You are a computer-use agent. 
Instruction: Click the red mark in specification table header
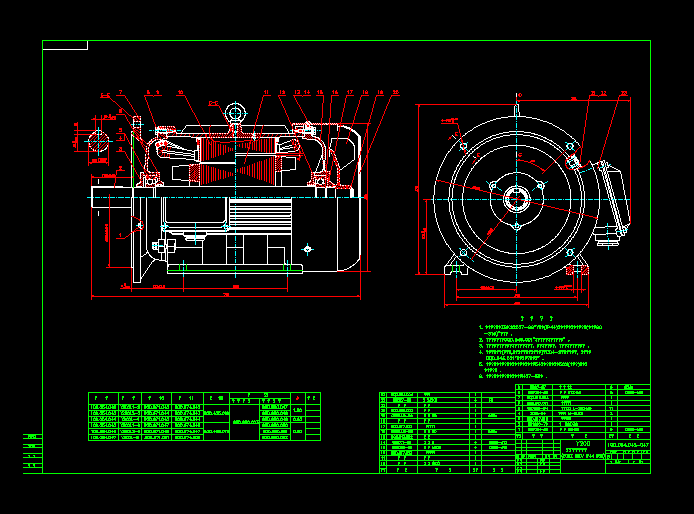coord(297,398)
